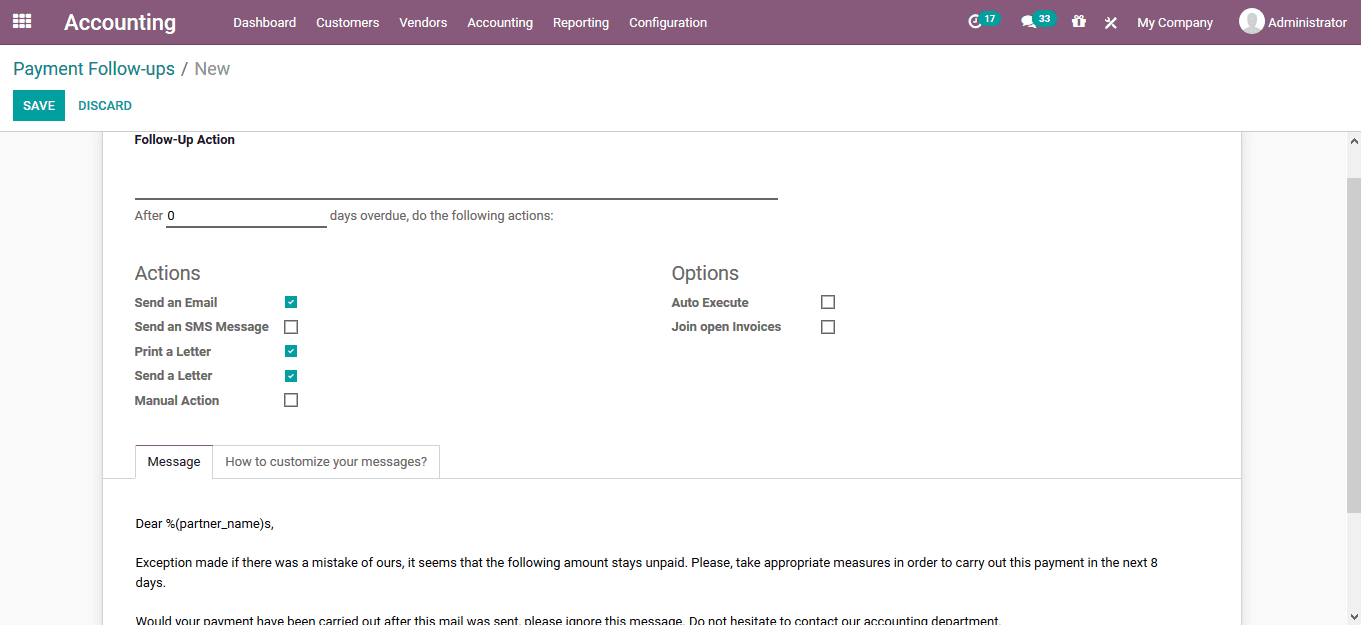1361x625 pixels.
Task: Open the activities clock icon showing 17
Action: tap(978, 21)
